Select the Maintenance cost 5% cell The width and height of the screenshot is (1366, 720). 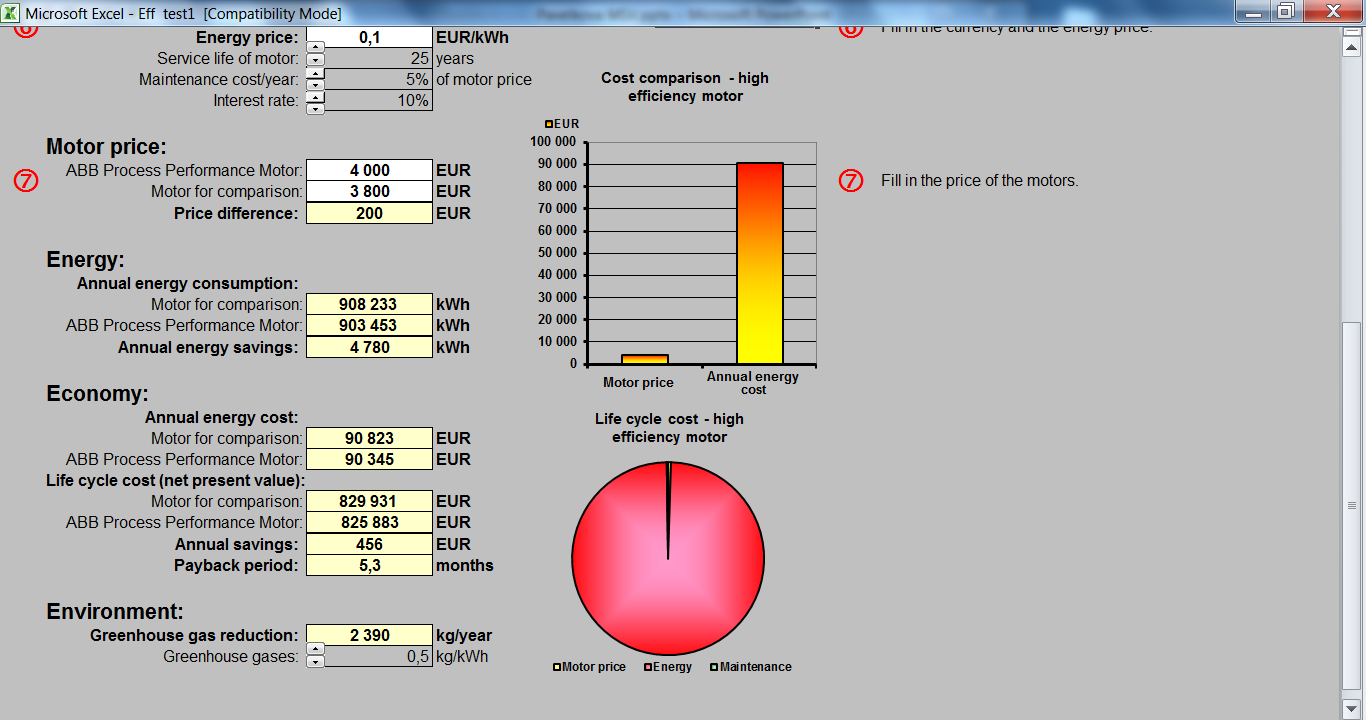(x=379, y=79)
